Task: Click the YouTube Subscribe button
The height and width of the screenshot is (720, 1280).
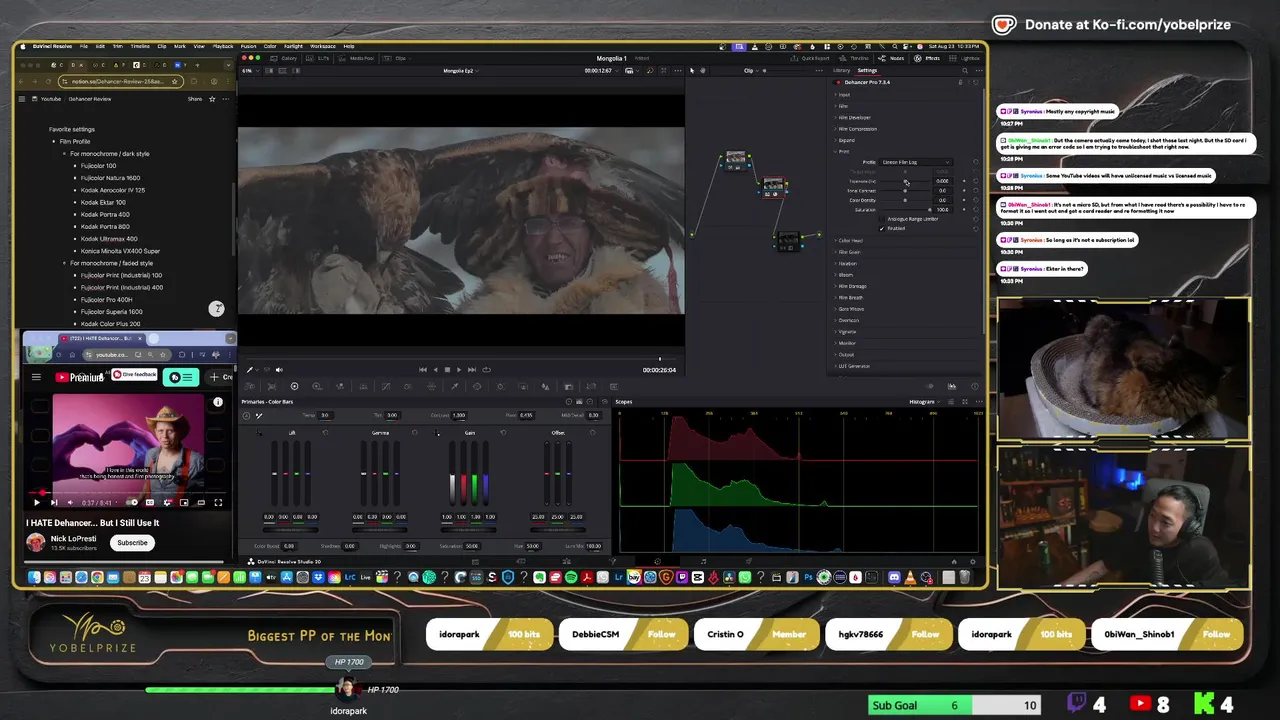Action: (132, 543)
